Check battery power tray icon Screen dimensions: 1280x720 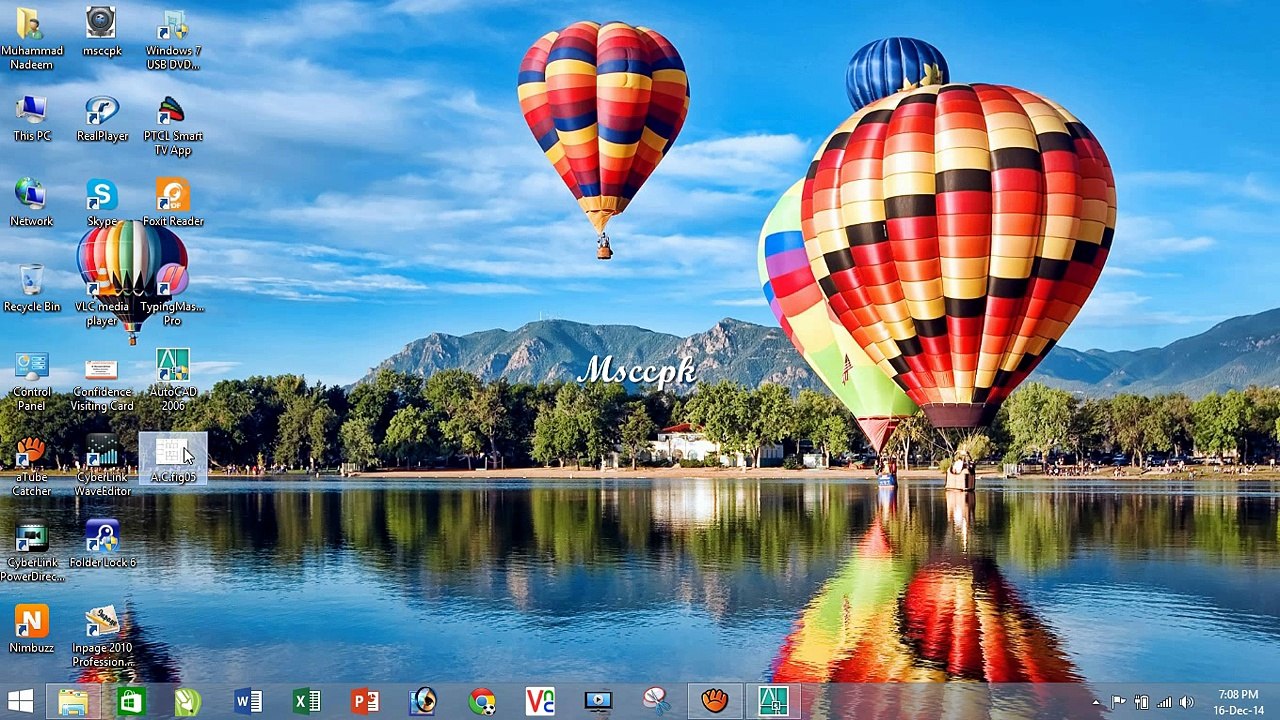click(1141, 702)
